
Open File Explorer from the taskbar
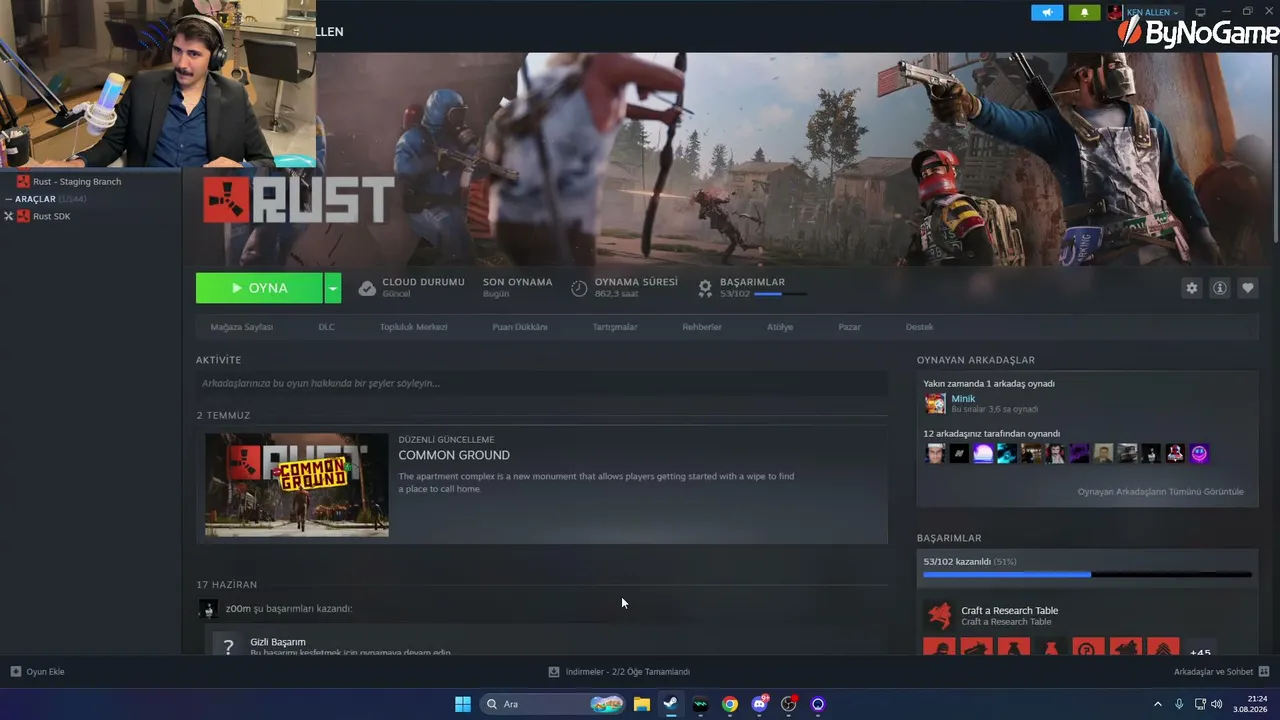642,704
